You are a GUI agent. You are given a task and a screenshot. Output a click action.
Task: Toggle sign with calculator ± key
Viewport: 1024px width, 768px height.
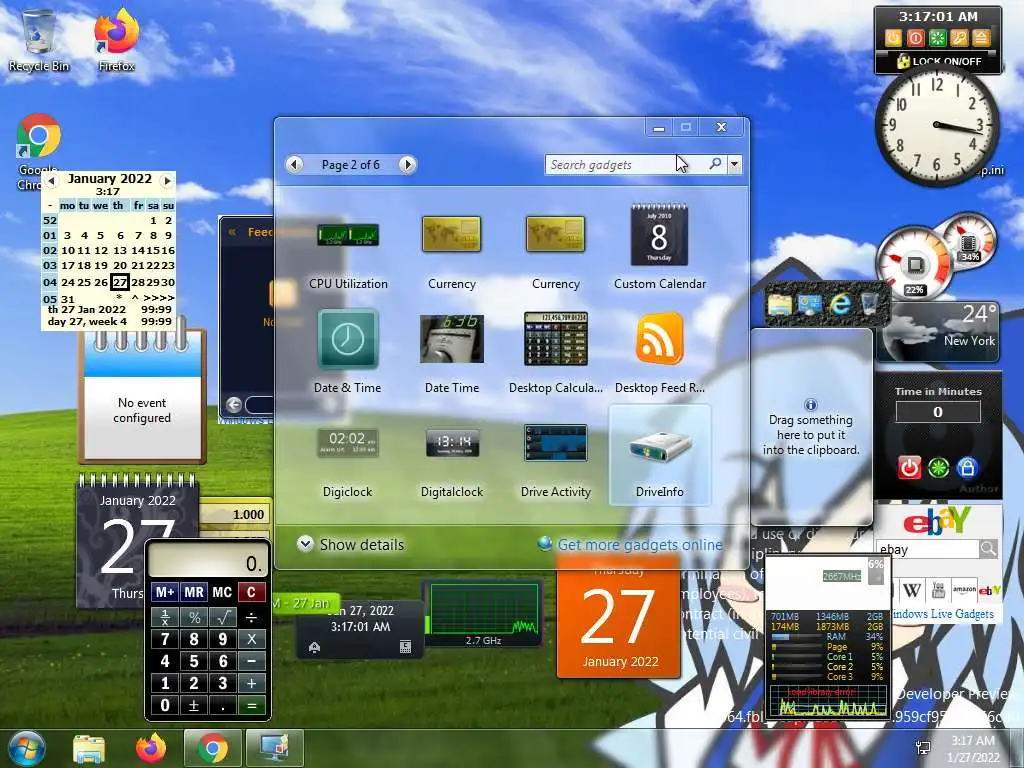point(193,705)
